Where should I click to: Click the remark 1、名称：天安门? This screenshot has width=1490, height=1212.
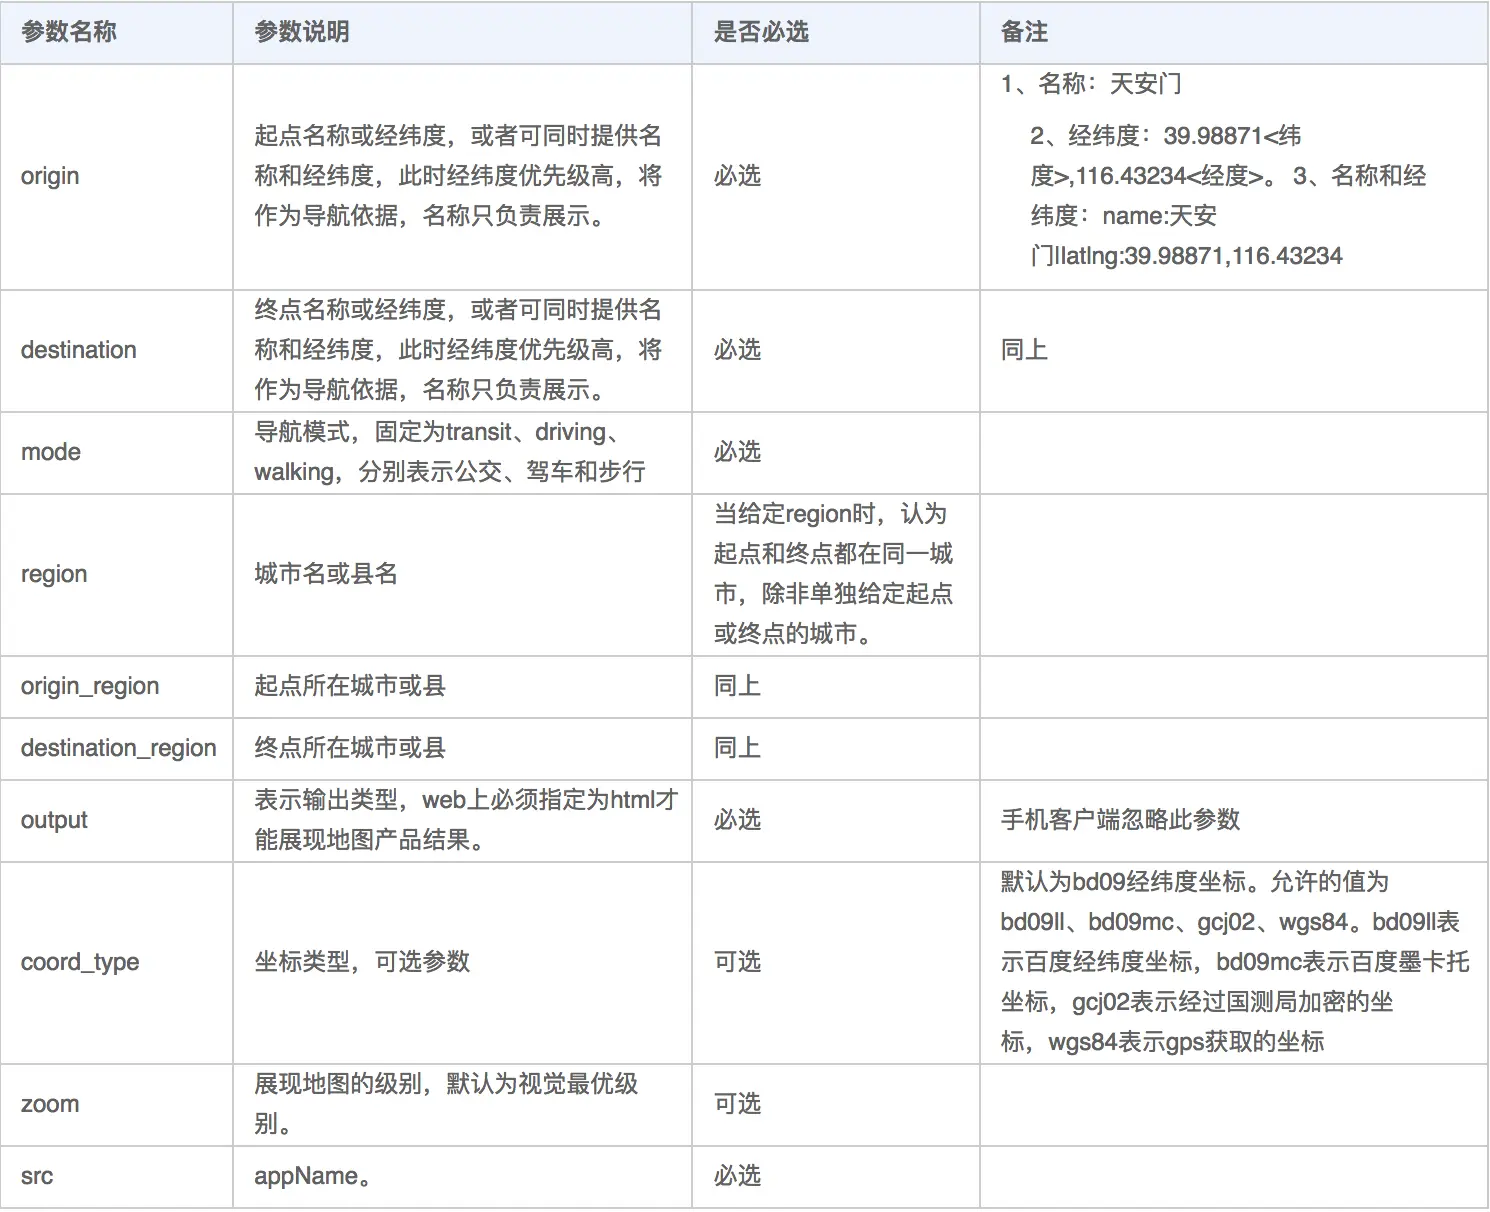coord(1091,84)
